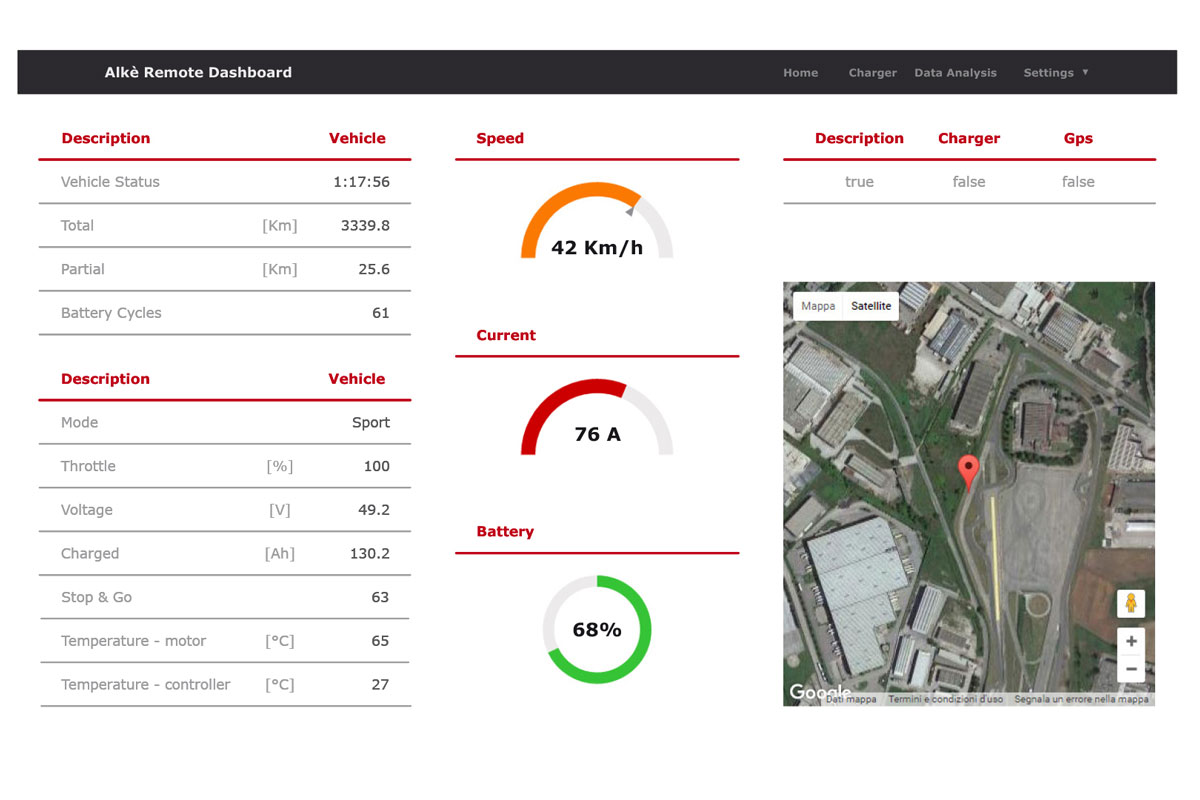This screenshot has height=800, width=1200.
Task: Open the Data Analysis page
Action: coord(955,73)
